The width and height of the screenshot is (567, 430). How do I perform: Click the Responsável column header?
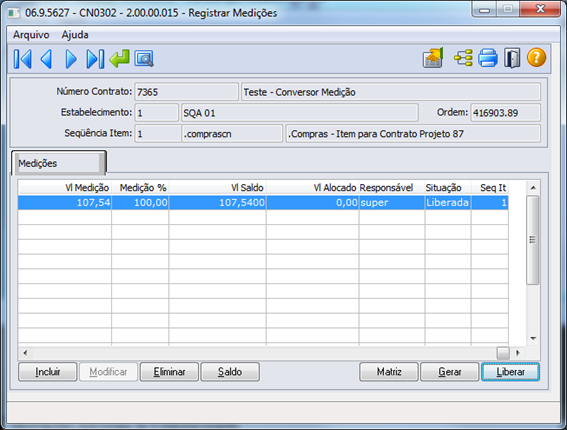tap(392, 188)
